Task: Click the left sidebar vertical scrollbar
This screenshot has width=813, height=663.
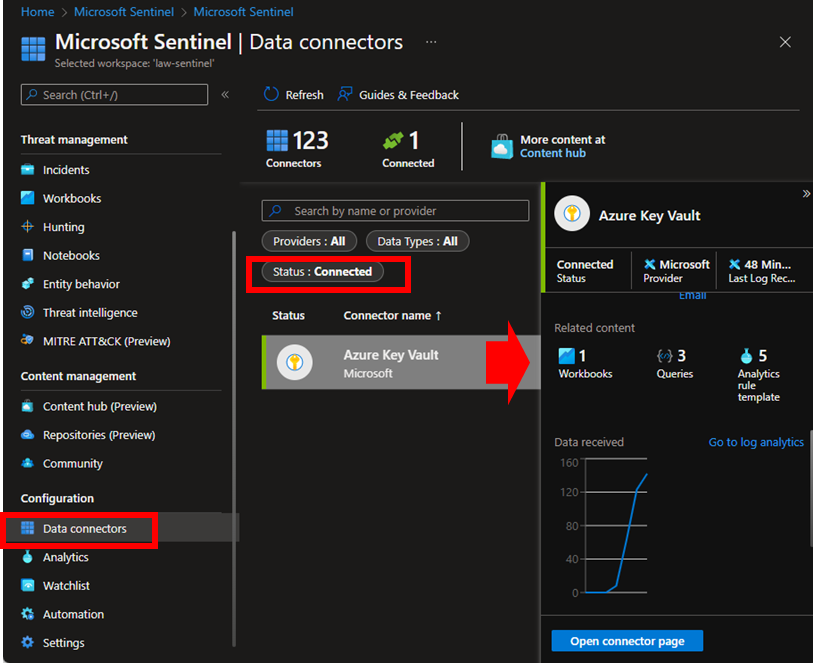Action: click(x=234, y=439)
